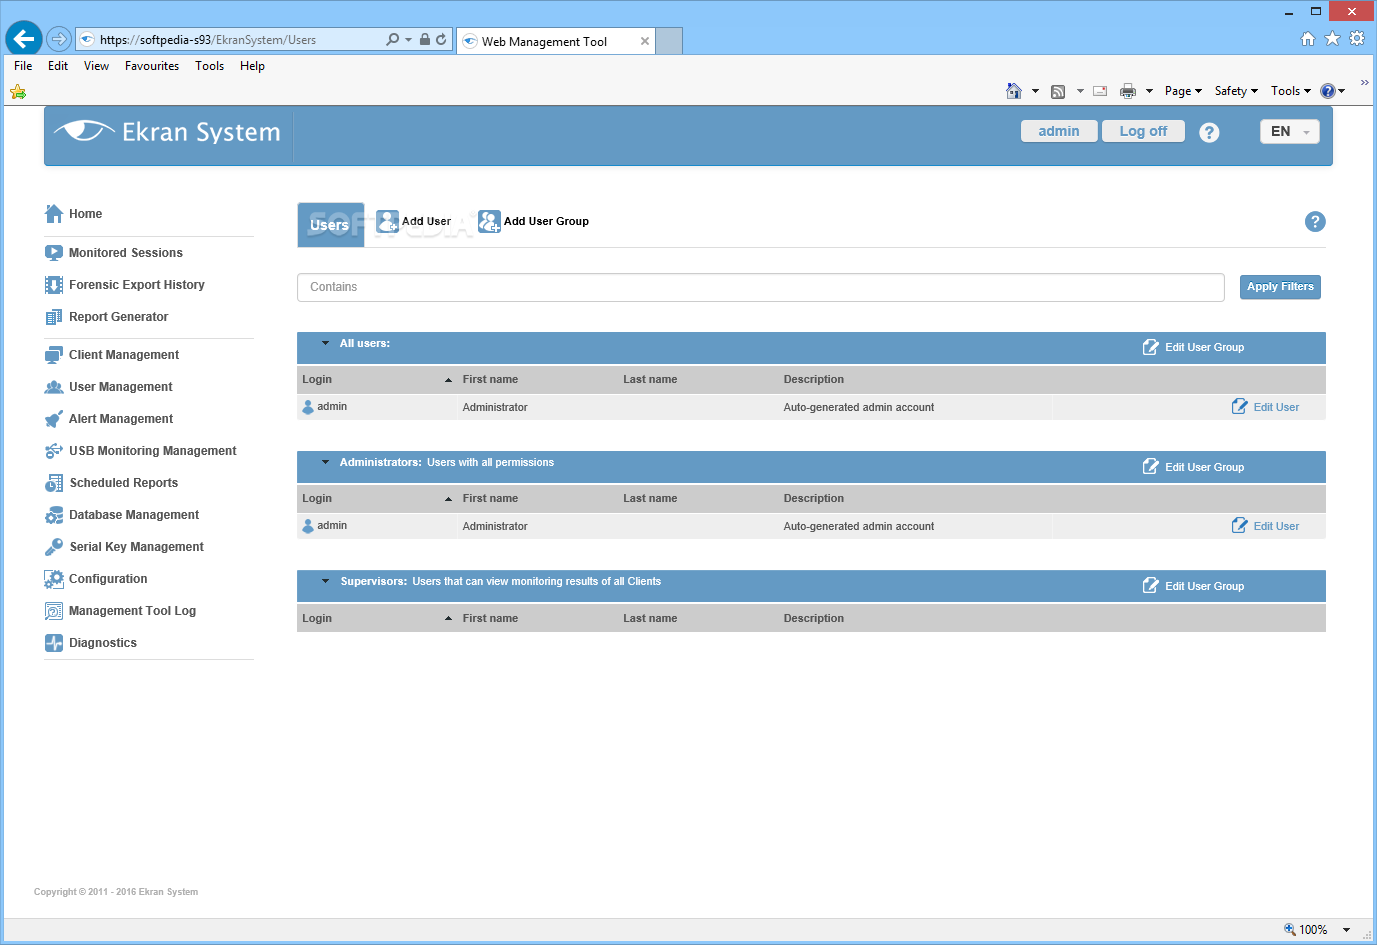
Task: Click the Client Management icon
Action: point(54,355)
